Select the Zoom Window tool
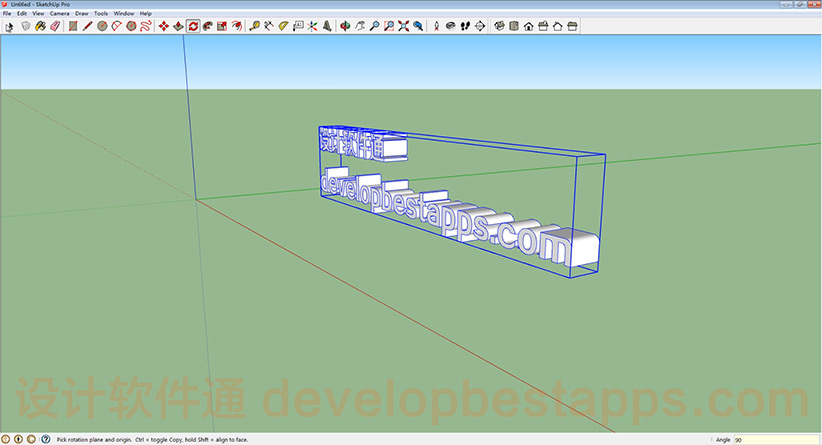822x445 pixels. coord(389,26)
